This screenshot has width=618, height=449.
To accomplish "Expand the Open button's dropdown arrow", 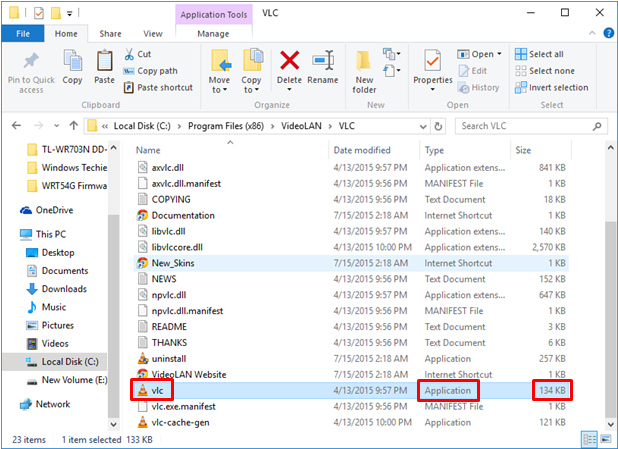I will [x=499, y=54].
